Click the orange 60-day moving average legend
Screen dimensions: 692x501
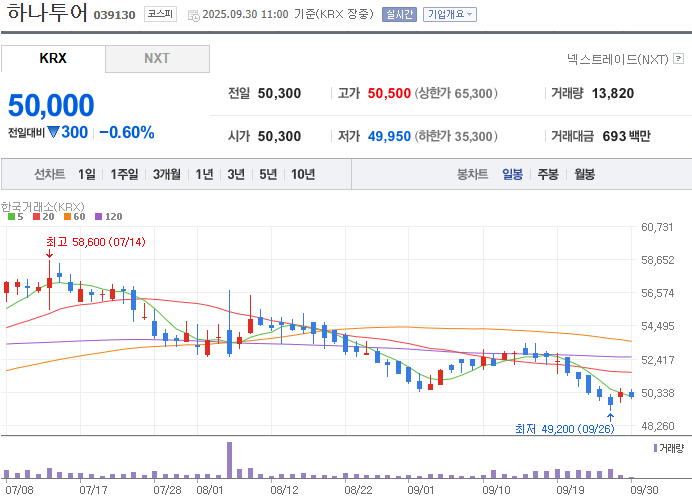(74, 217)
